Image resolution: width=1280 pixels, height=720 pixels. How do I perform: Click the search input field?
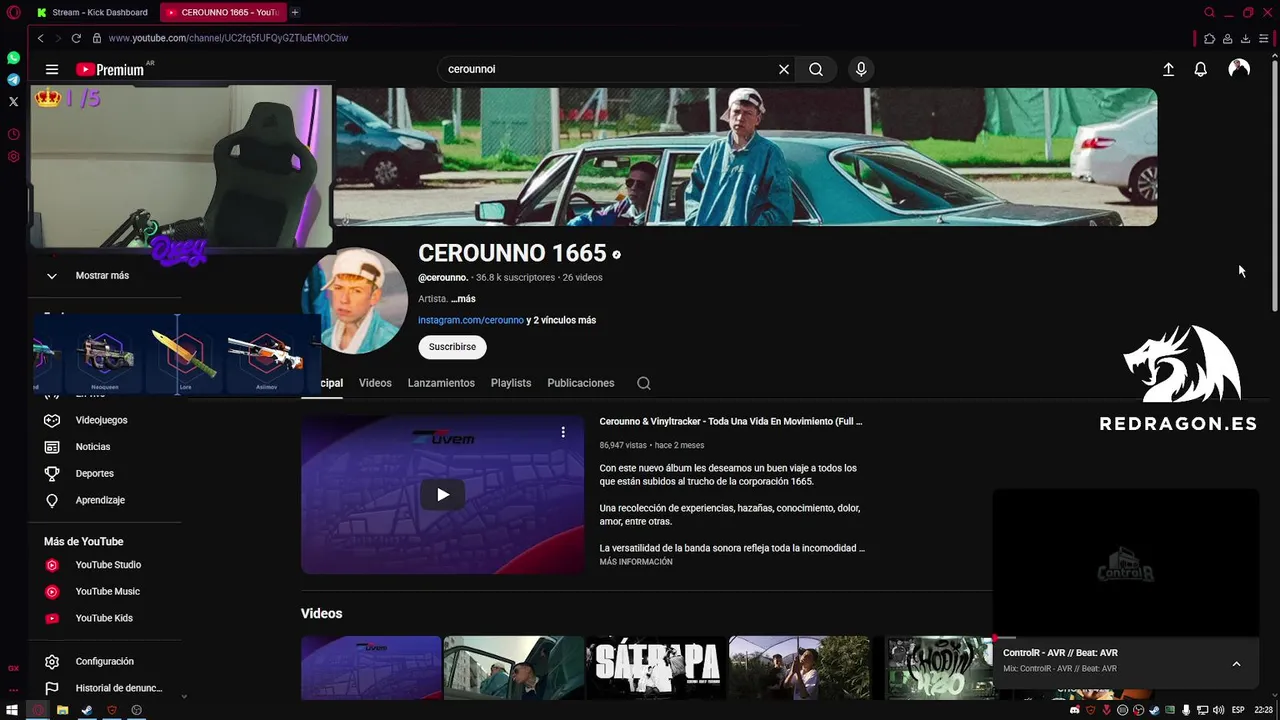click(610, 69)
